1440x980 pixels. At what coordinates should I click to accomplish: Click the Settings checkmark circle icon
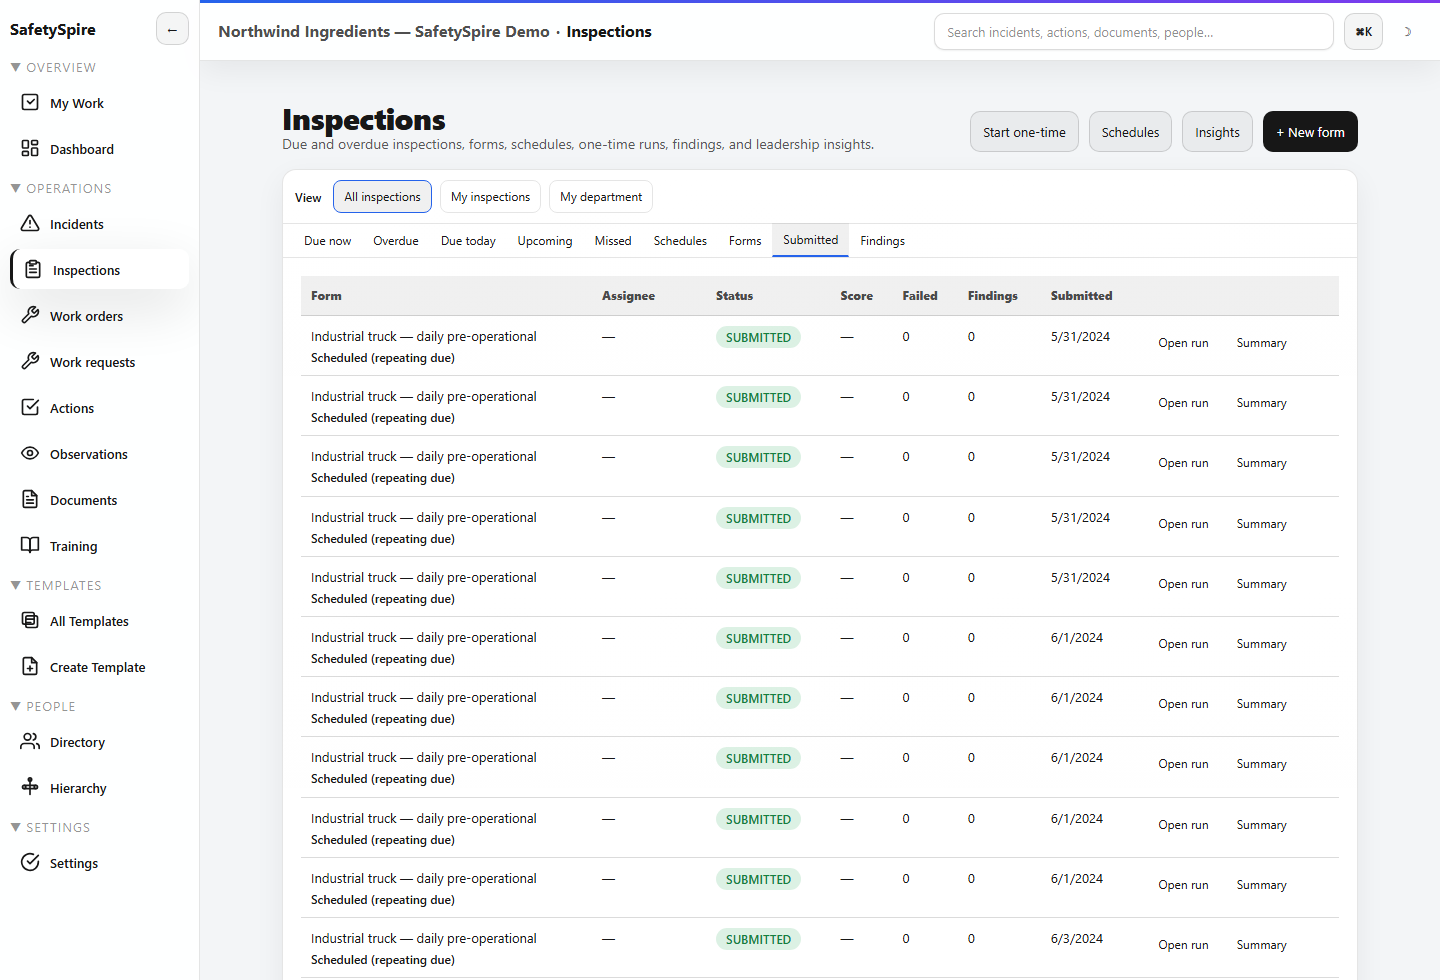click(30, 862)
